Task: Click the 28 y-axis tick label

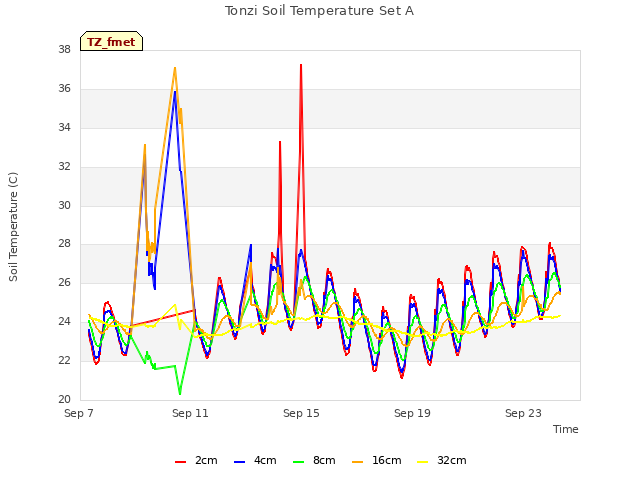Action: point(64,244)
